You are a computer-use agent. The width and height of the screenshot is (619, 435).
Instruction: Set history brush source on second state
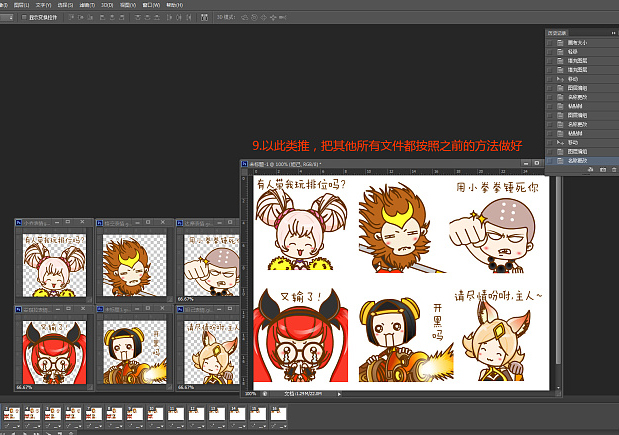pyautogui.click(x=550, y=52)
